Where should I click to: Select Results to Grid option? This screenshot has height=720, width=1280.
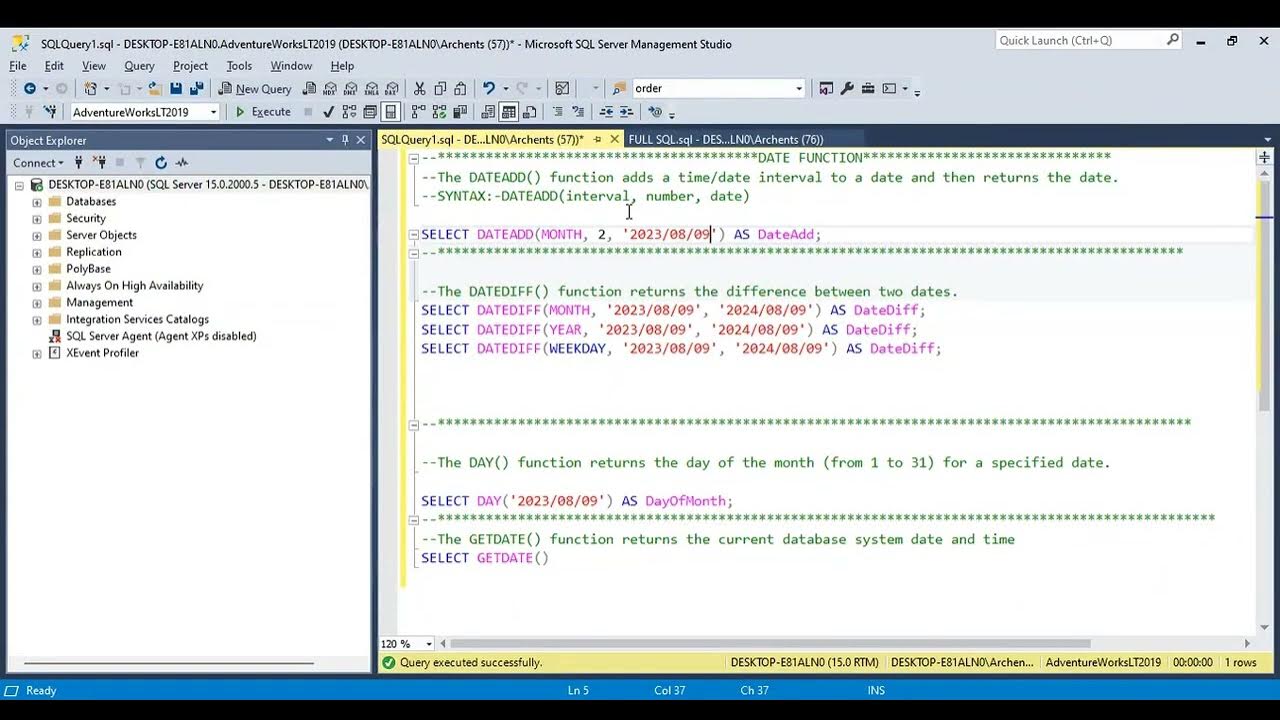click(509, 112)
